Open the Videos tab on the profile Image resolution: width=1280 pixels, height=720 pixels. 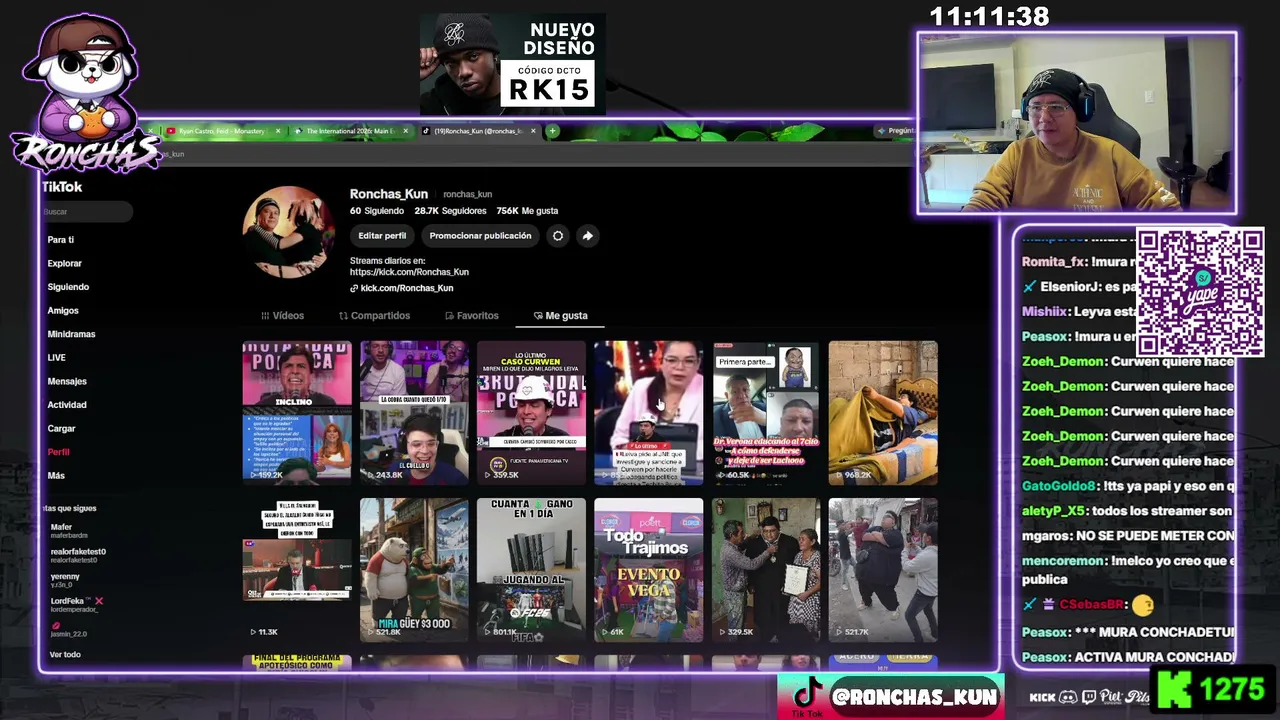(x=282, y=316)
